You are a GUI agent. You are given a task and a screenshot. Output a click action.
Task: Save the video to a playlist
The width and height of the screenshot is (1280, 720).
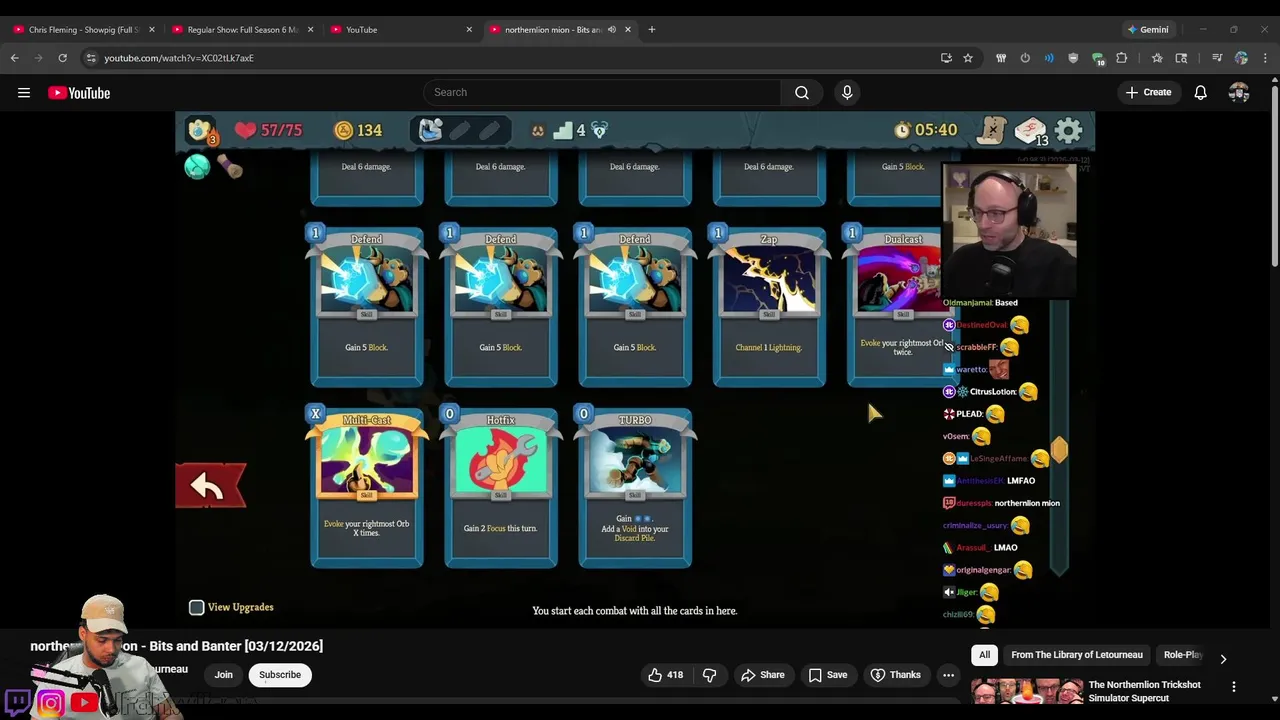pyautogui.click(x=827, y=675)
